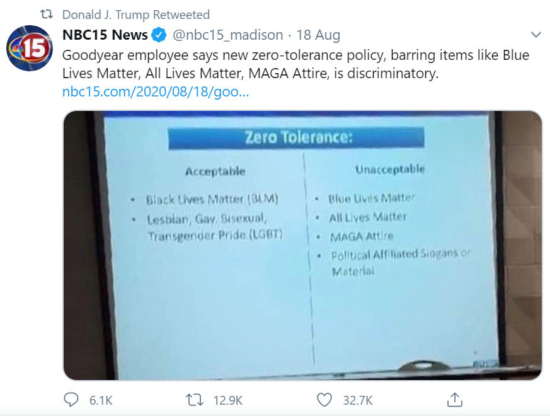Like the tweet with the heart icon
This screenshot has width=550, height=416.
[x=324, y=400]
